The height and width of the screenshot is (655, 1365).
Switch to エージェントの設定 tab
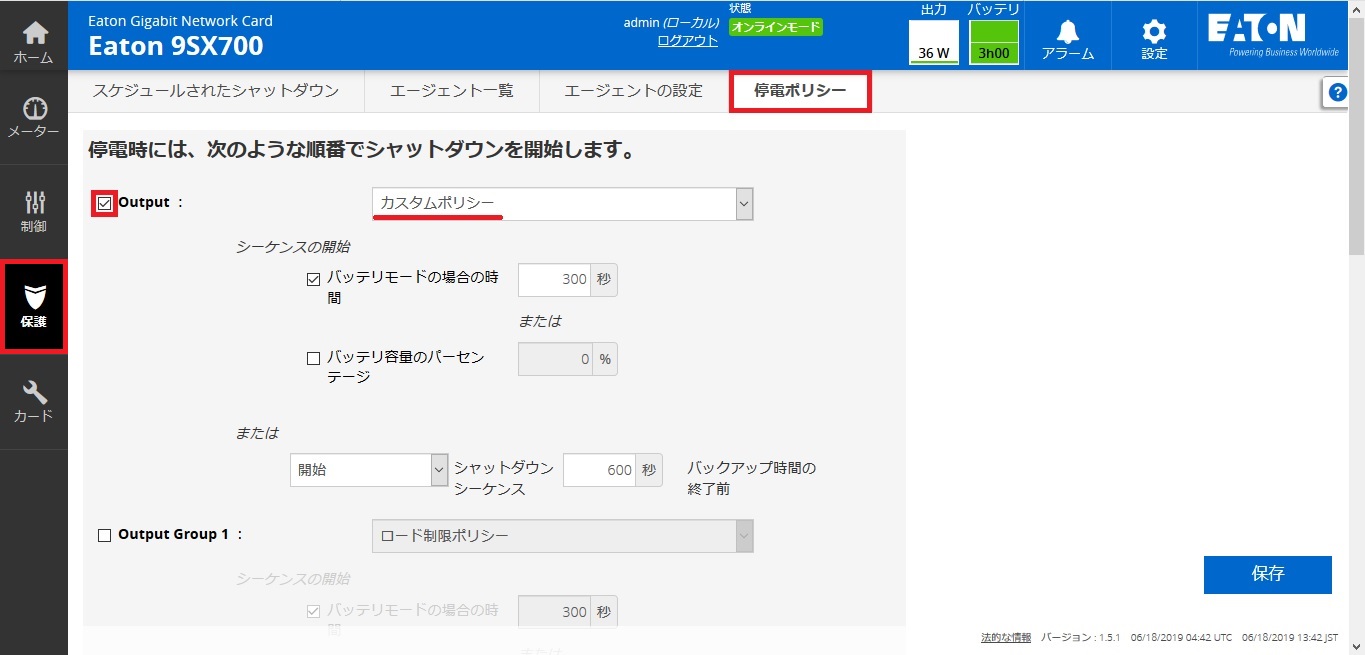click(x=633, y=91)
